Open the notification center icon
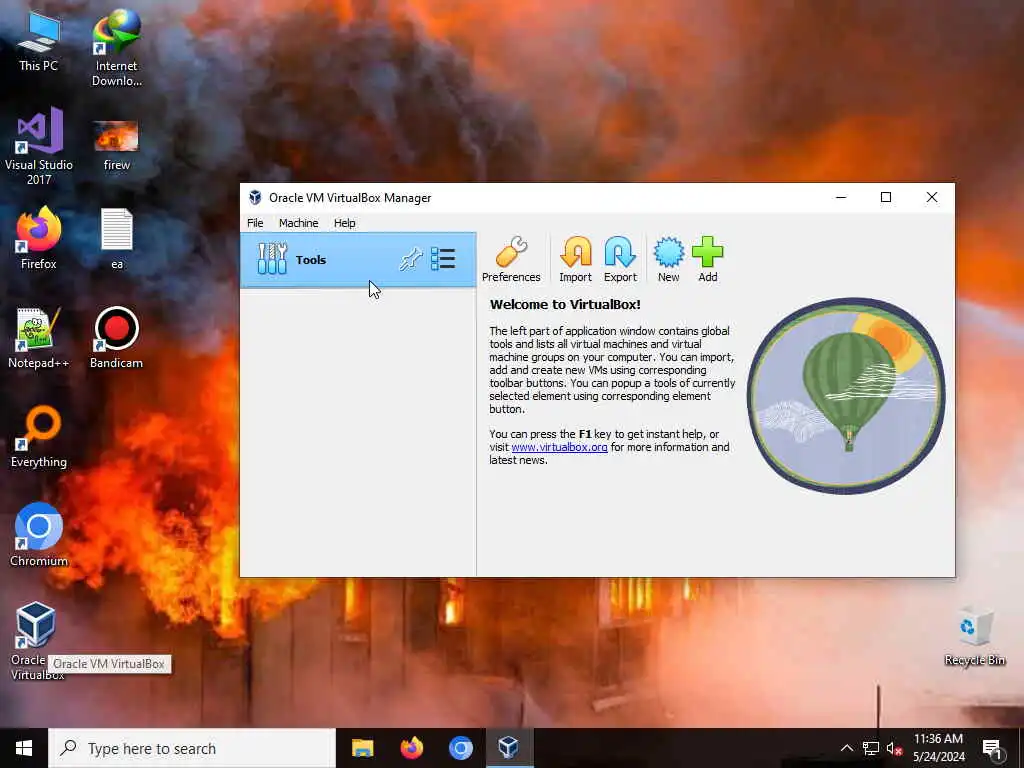Screen dimensions: 1024x768 [993, 749]
